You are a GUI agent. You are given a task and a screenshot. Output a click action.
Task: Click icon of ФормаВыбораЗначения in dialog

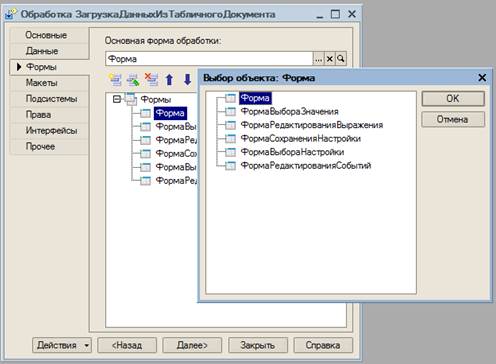(230, 111)
